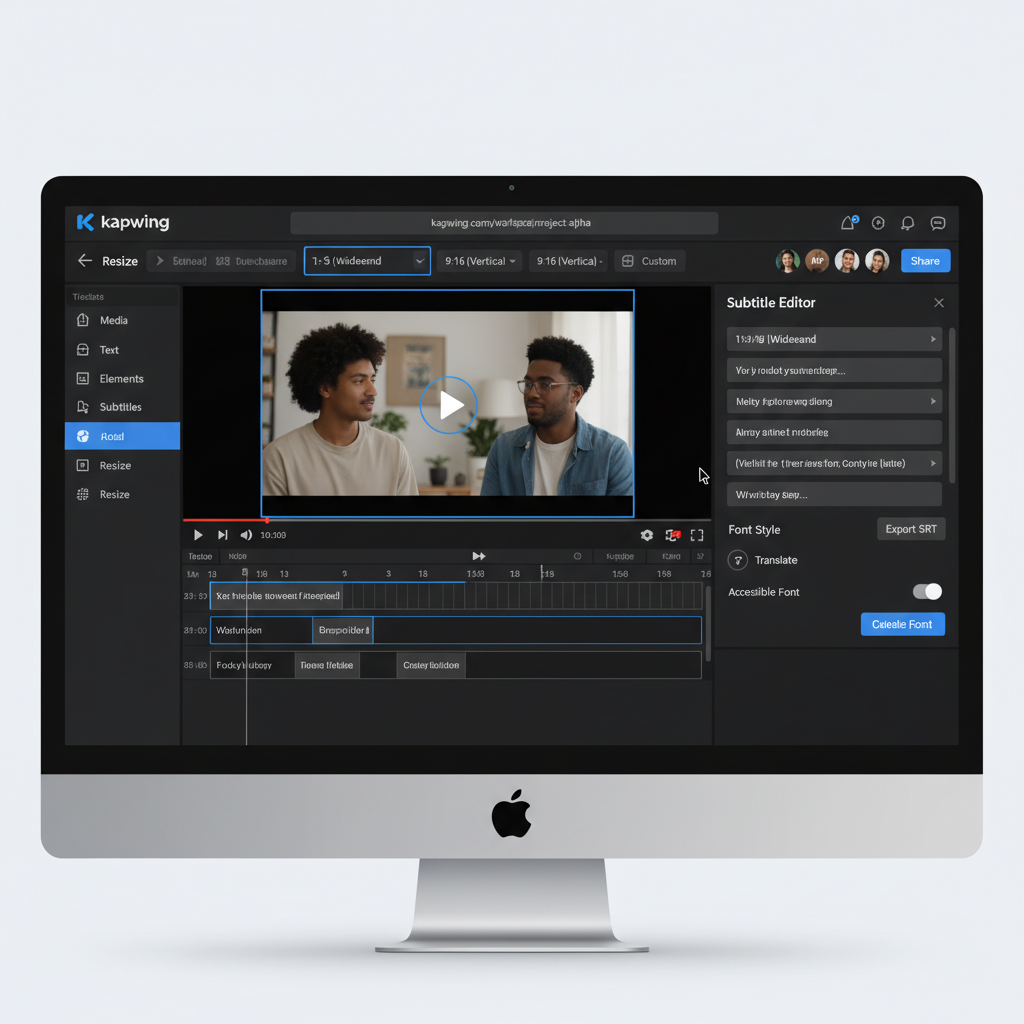1024x1024 pixels.
Task: Click the Share button
Action: coord(925,261)
